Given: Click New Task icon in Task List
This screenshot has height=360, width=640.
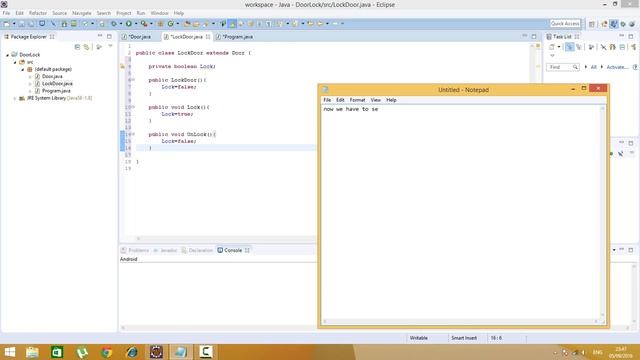Looking at the screenshot, I should click(551, 47).
